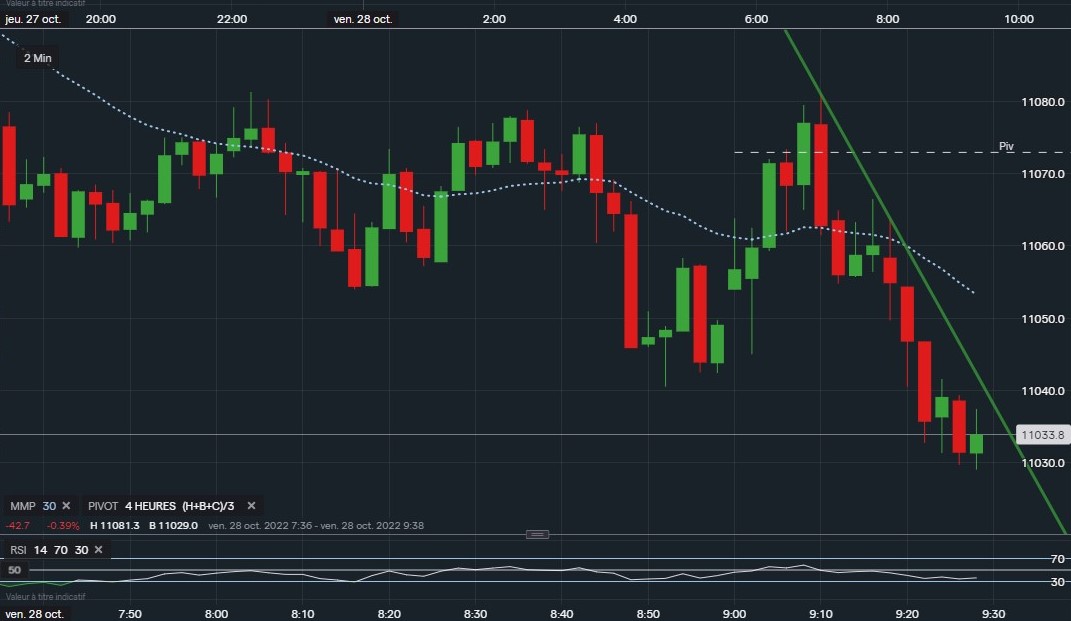Image resolution: width=1071 pixels, height=621 pixels.
Task: Click the 9:30 bottom time axis label
Action: pyautogui.click(x=994, y=613)
